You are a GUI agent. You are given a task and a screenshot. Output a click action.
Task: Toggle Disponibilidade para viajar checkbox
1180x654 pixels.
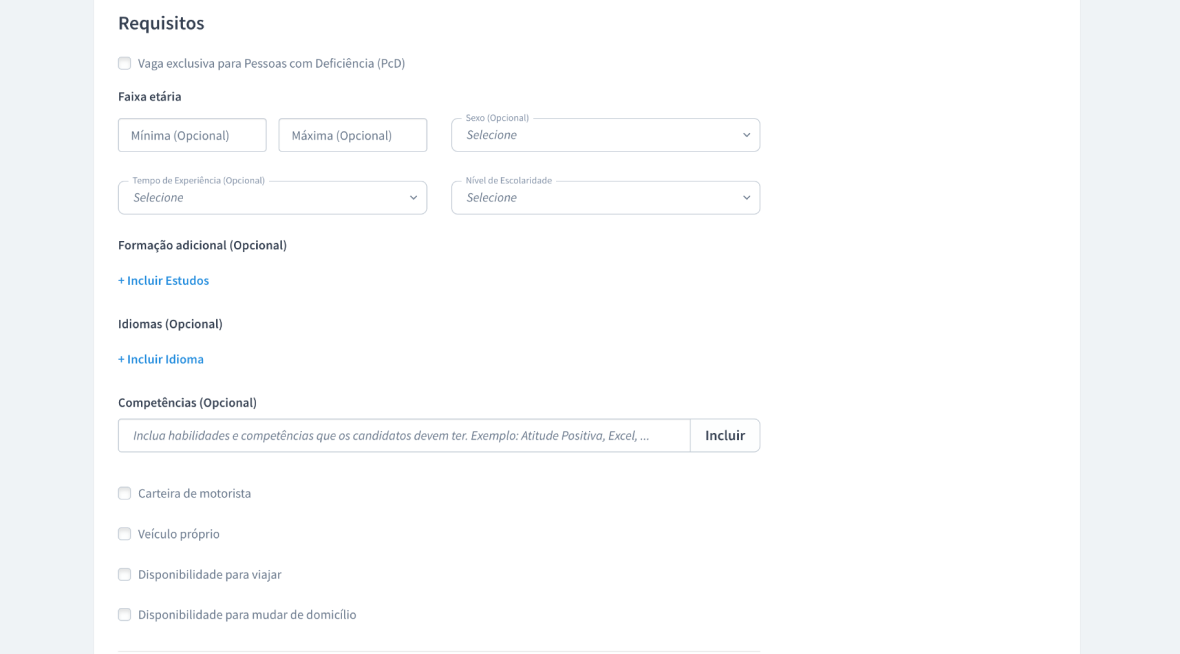(x=125, y=574)
